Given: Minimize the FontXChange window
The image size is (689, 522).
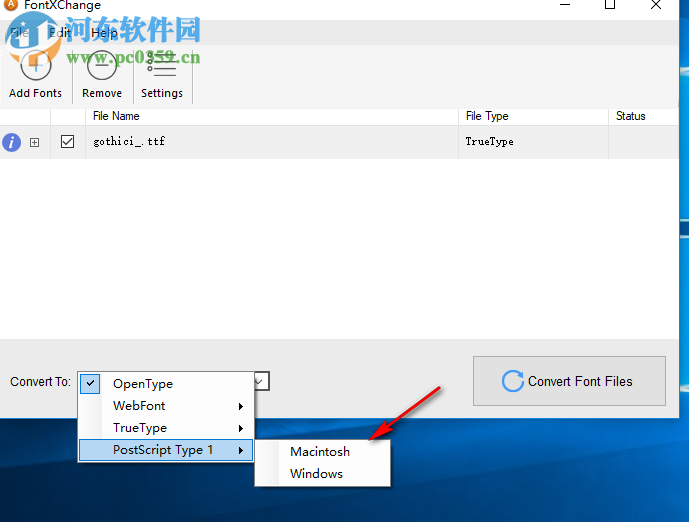Looking at the screenshot, I should point(565,5).
